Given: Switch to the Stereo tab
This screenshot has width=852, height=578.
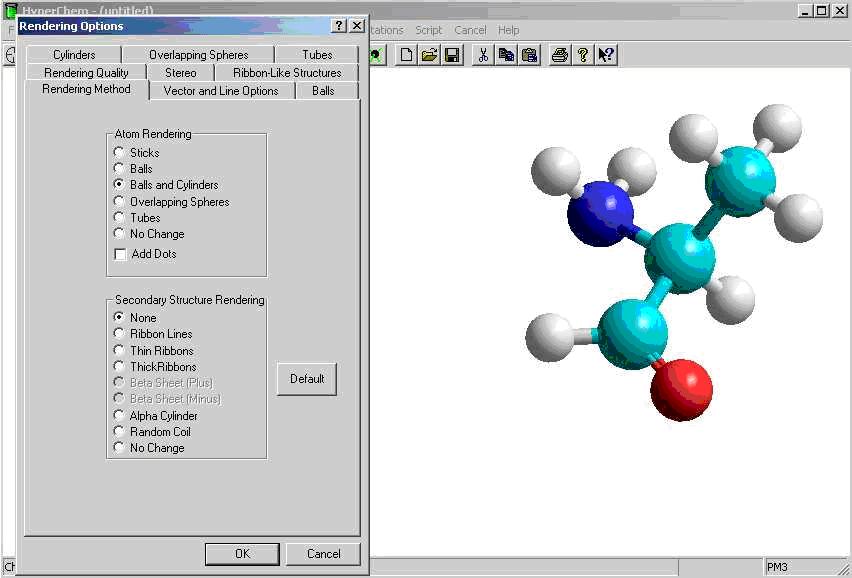Looking at the screenshot, I should (179, 72).
